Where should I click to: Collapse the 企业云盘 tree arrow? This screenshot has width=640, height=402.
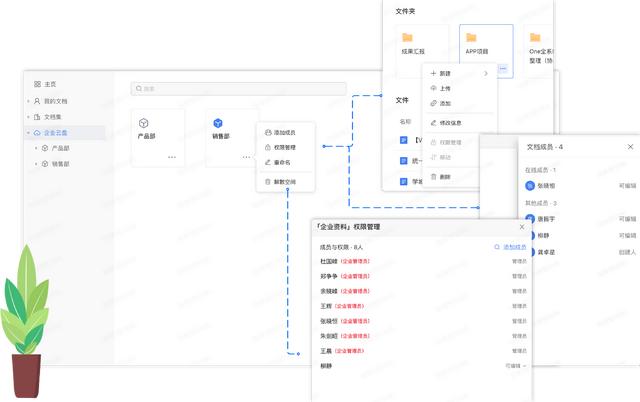click(x=28, y=133)
